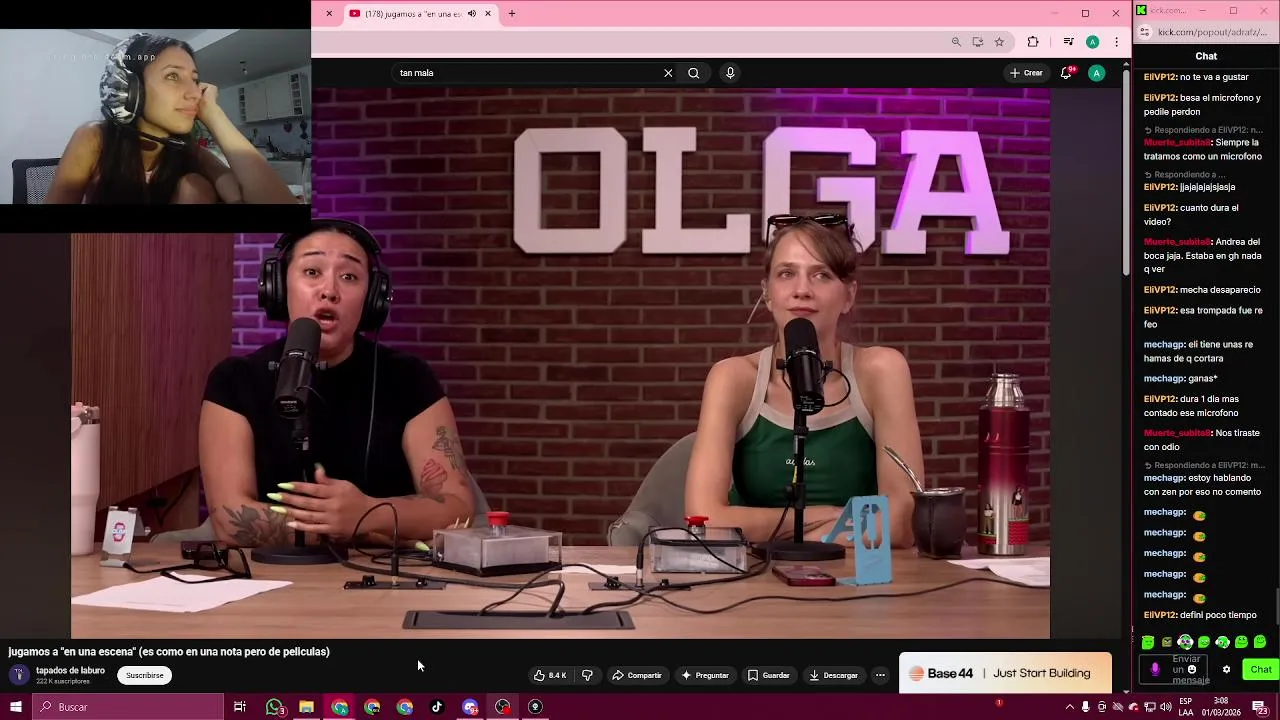Click the Crear button on YouTube
This screenshot has width=1280, height=720.
point(1026,73)
